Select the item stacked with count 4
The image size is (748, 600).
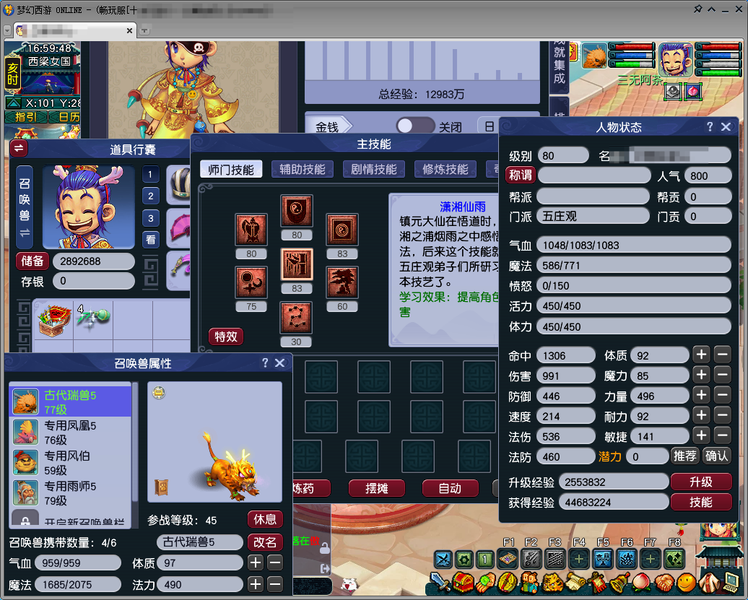point(93,319)
